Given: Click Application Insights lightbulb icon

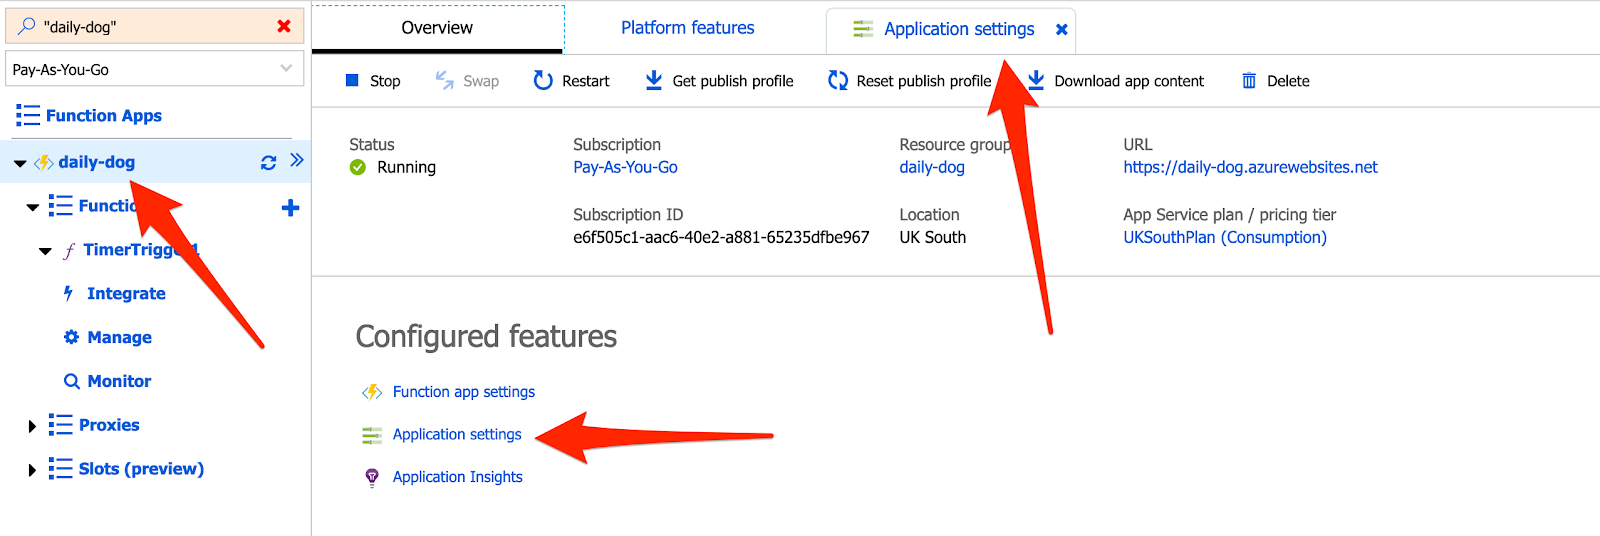Looking at the screenshot, I should pyautogui.click(x=372, y=478).
